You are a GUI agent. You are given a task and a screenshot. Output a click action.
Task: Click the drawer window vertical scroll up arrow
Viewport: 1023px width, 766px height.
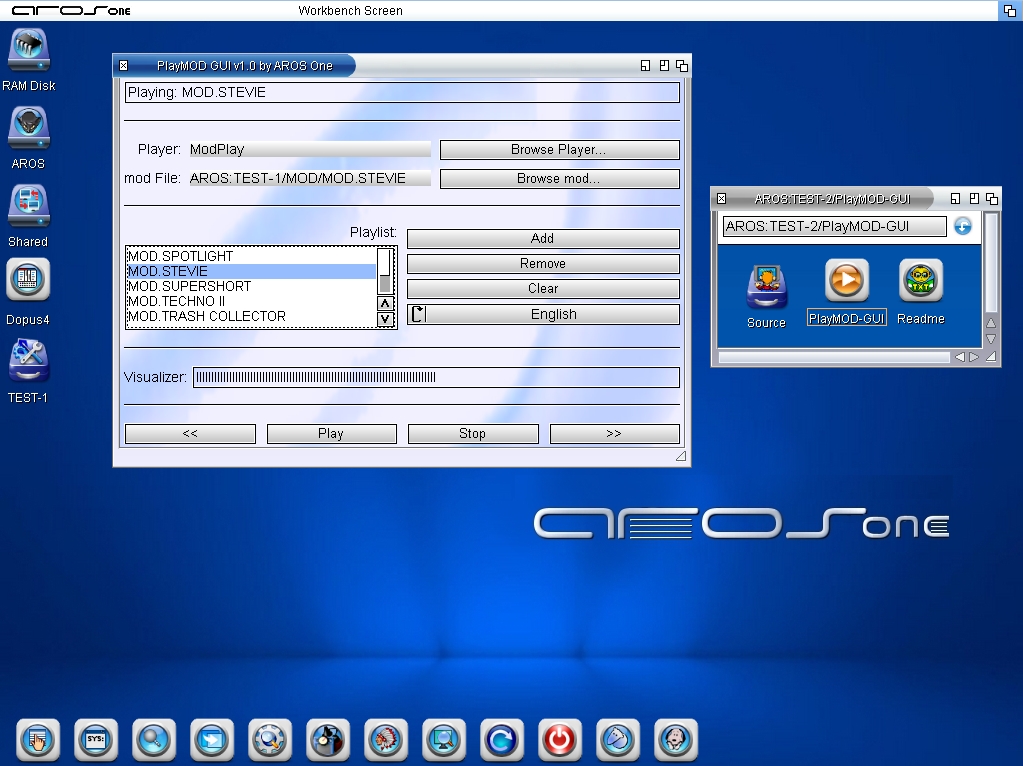click(x=991, y=323)
